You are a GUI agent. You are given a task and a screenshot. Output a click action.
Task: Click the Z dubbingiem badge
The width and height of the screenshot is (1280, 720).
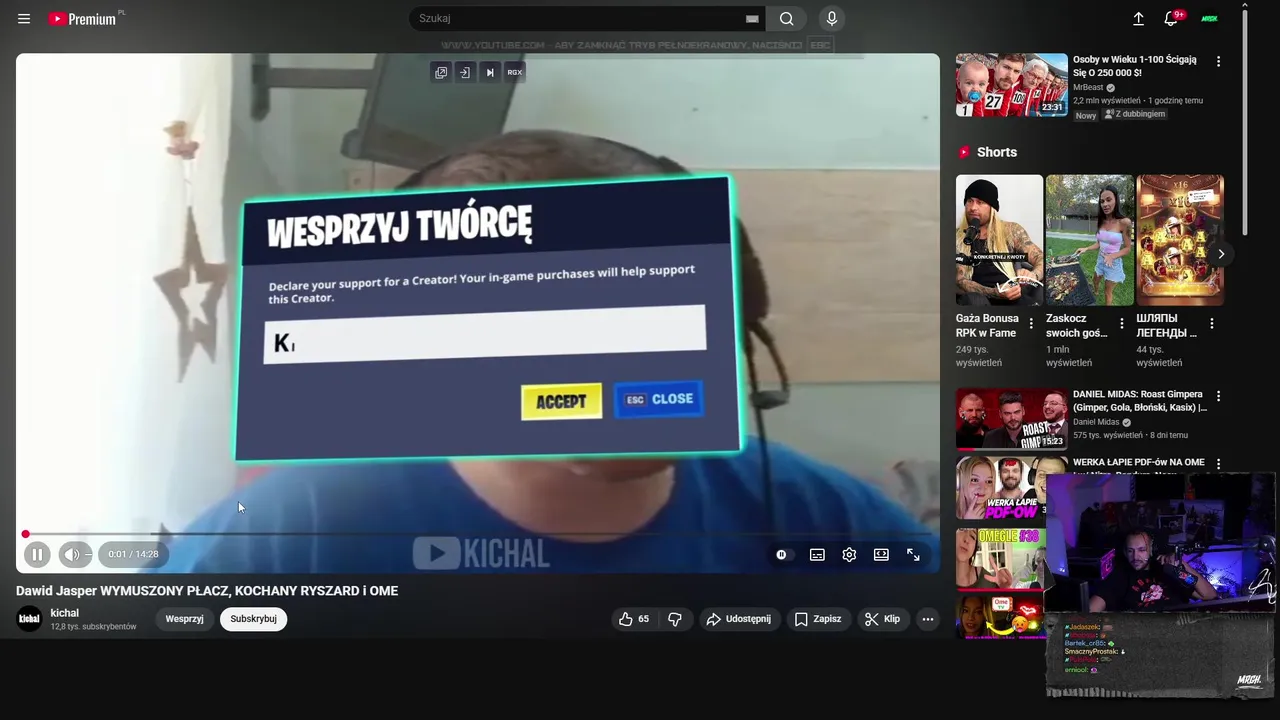(1135, 115)
